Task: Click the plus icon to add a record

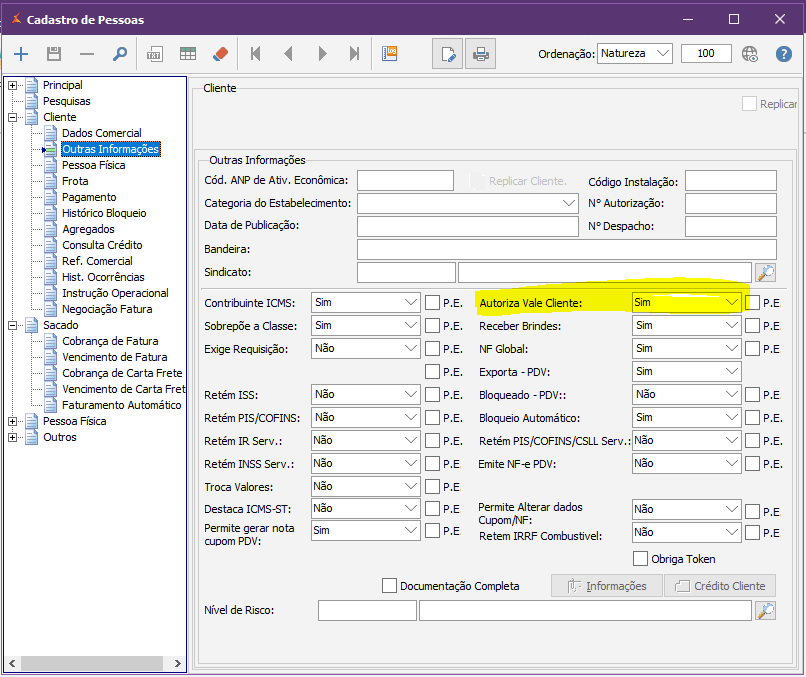Action: 21,54
